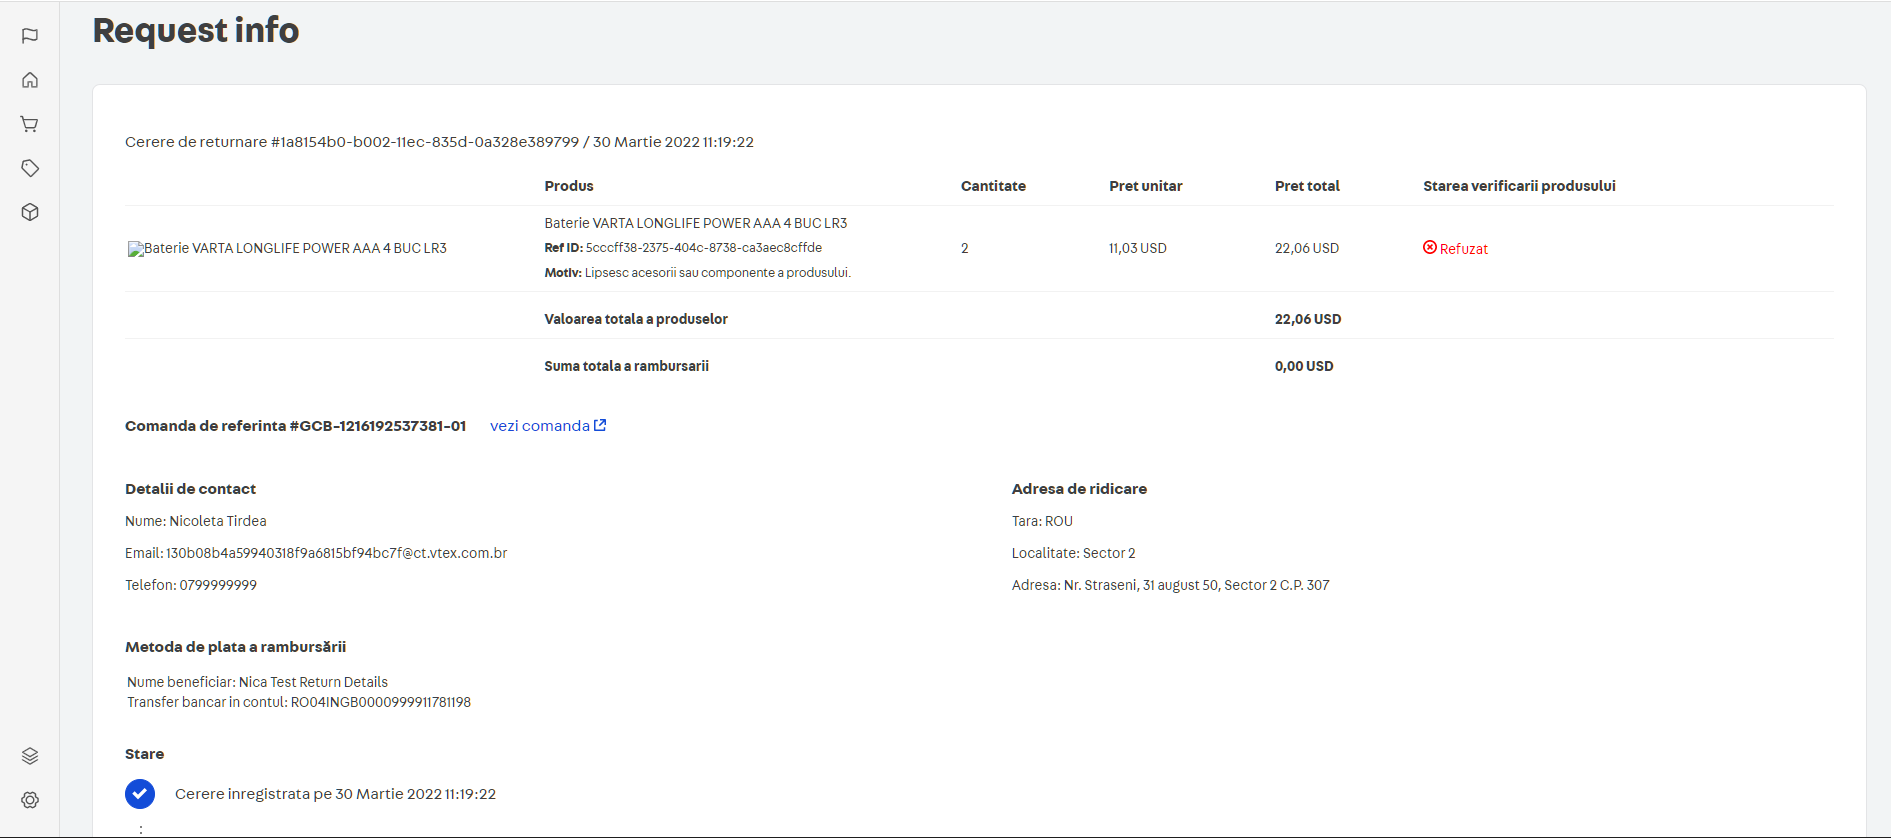Click the Refuzat status label
The width and height of the screenshot is (1891, 838).
(1464, 249)
